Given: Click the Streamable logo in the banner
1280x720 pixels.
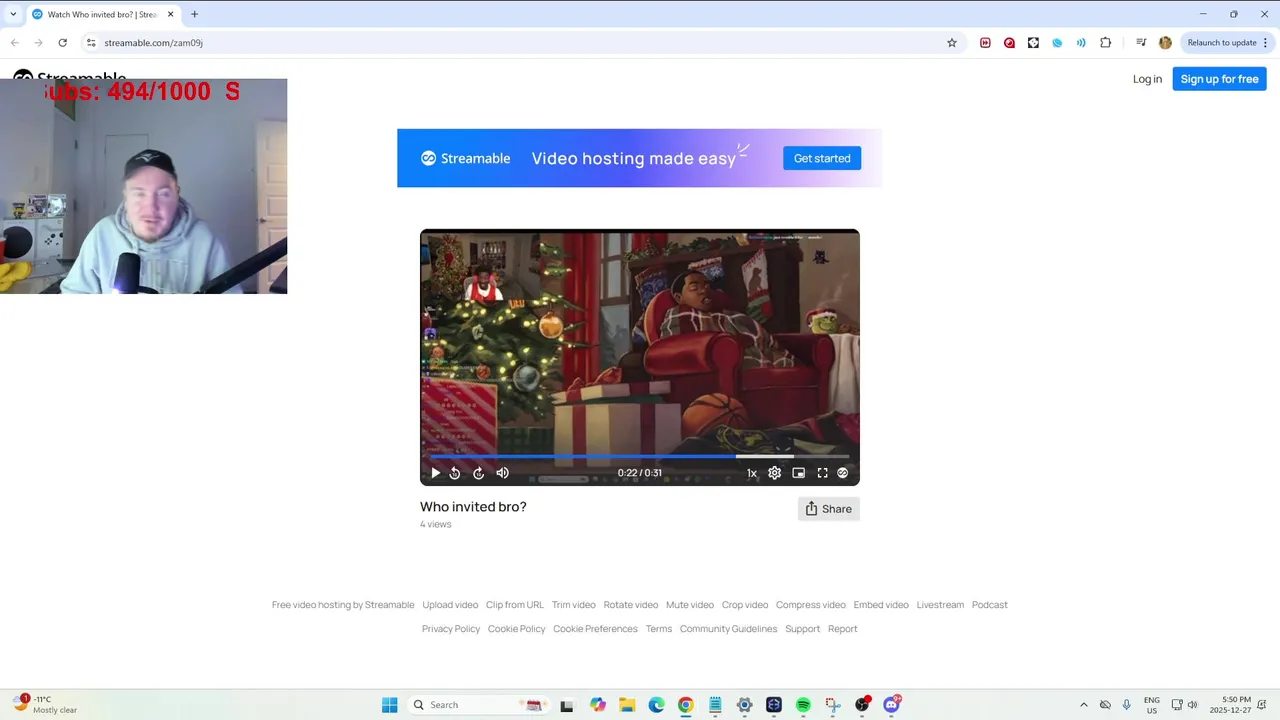Looking at the screenshot, I should point(466,158).
